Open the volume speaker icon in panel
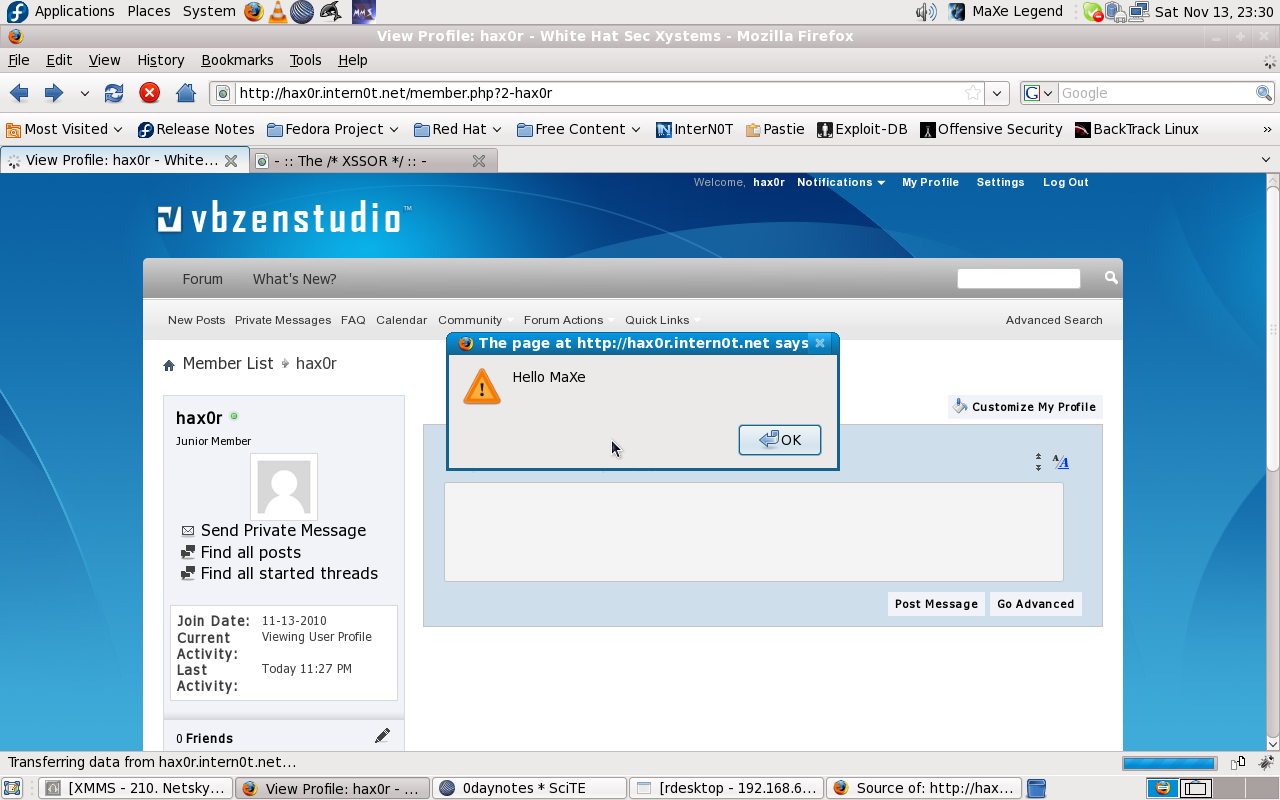 (925, 12)
